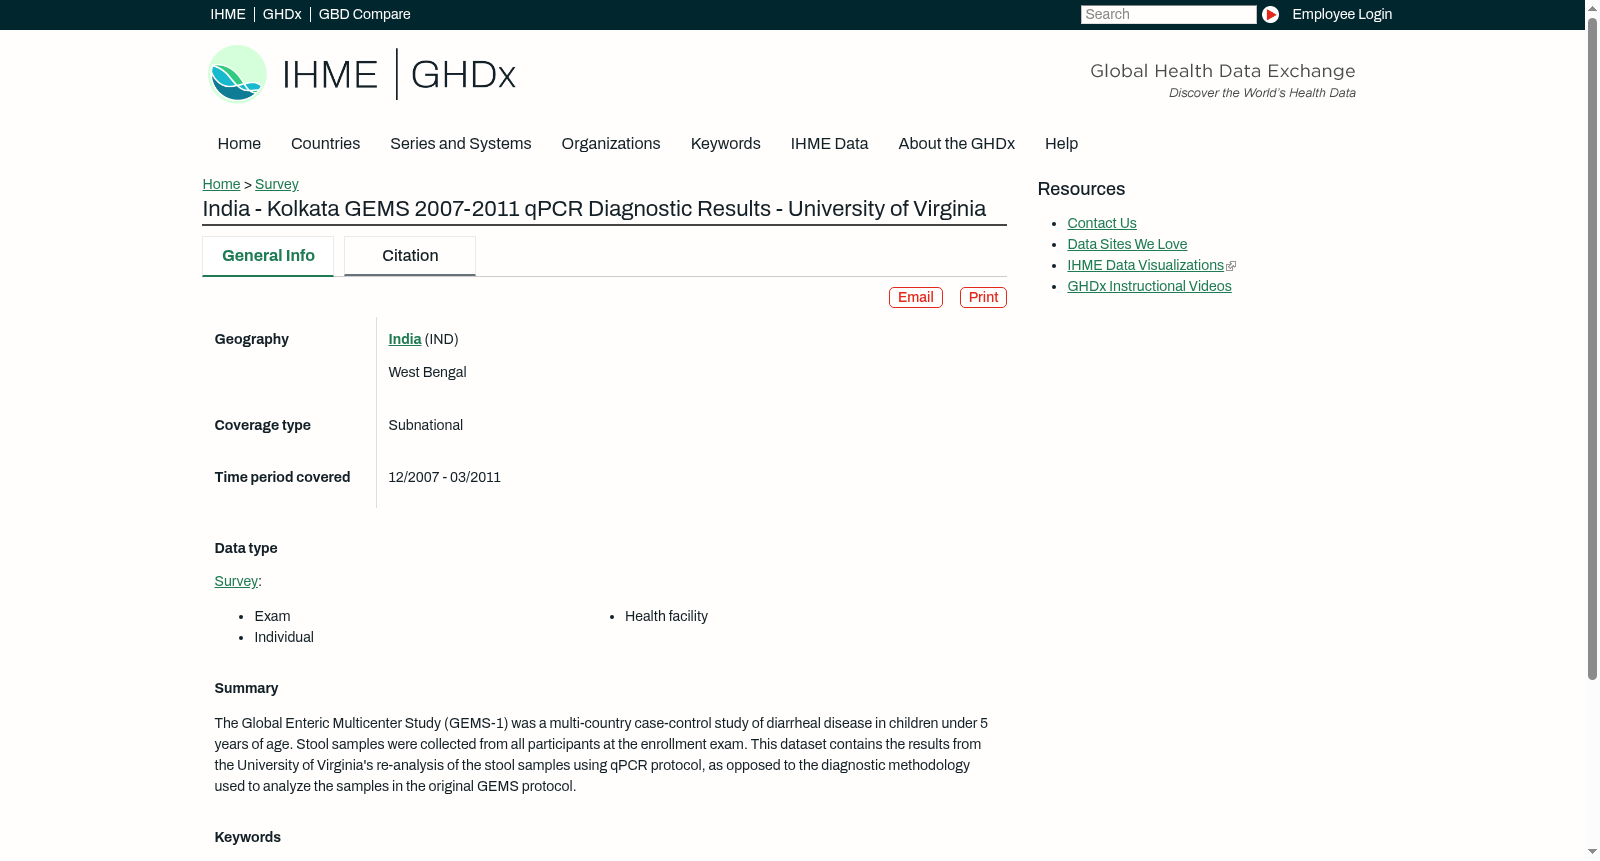This screenshot has width=1600, height=861.
Task: Go to Home in main navigation
Action: click(239, 144)
